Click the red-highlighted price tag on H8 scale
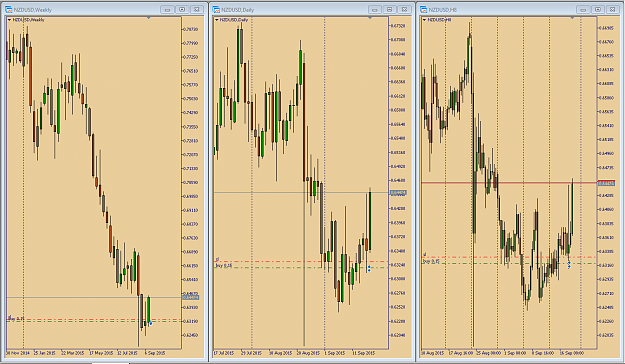Viewport: 625px width, 364px height. coord(606,183)
